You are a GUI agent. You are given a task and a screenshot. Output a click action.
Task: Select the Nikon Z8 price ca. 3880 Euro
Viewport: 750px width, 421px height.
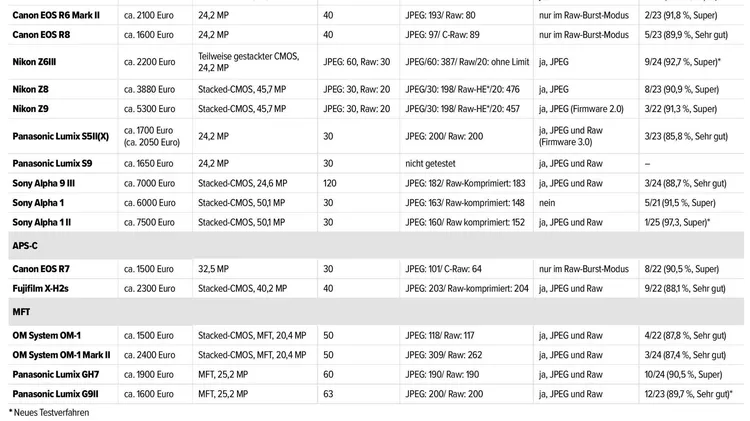149,89
